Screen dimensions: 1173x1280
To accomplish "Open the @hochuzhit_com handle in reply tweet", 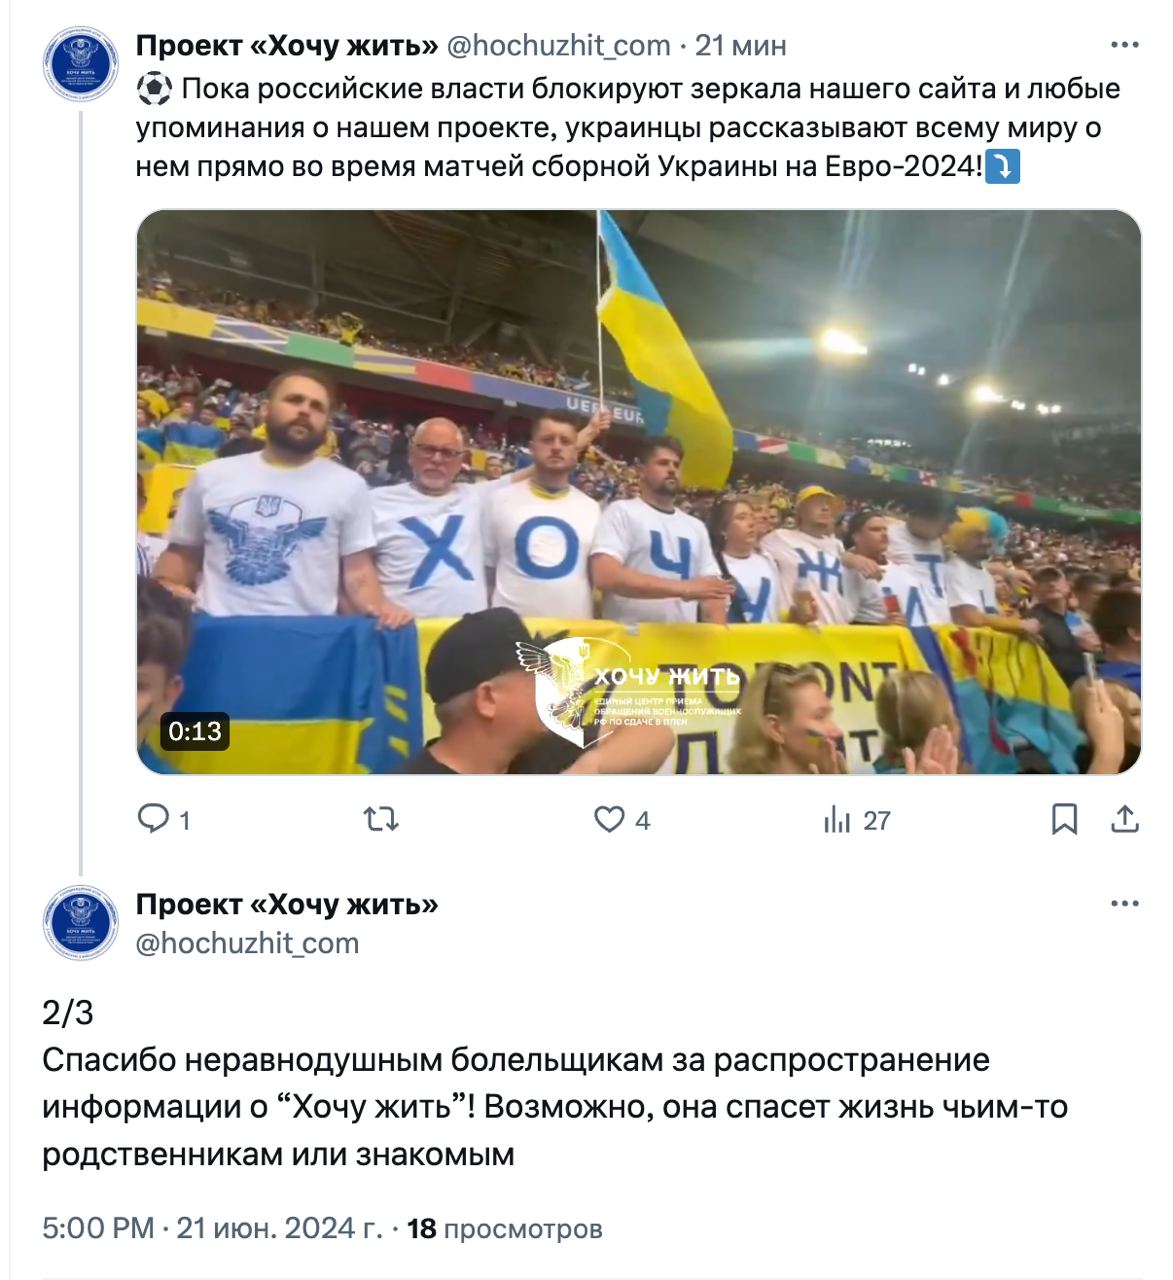I will tap(247, 943).
